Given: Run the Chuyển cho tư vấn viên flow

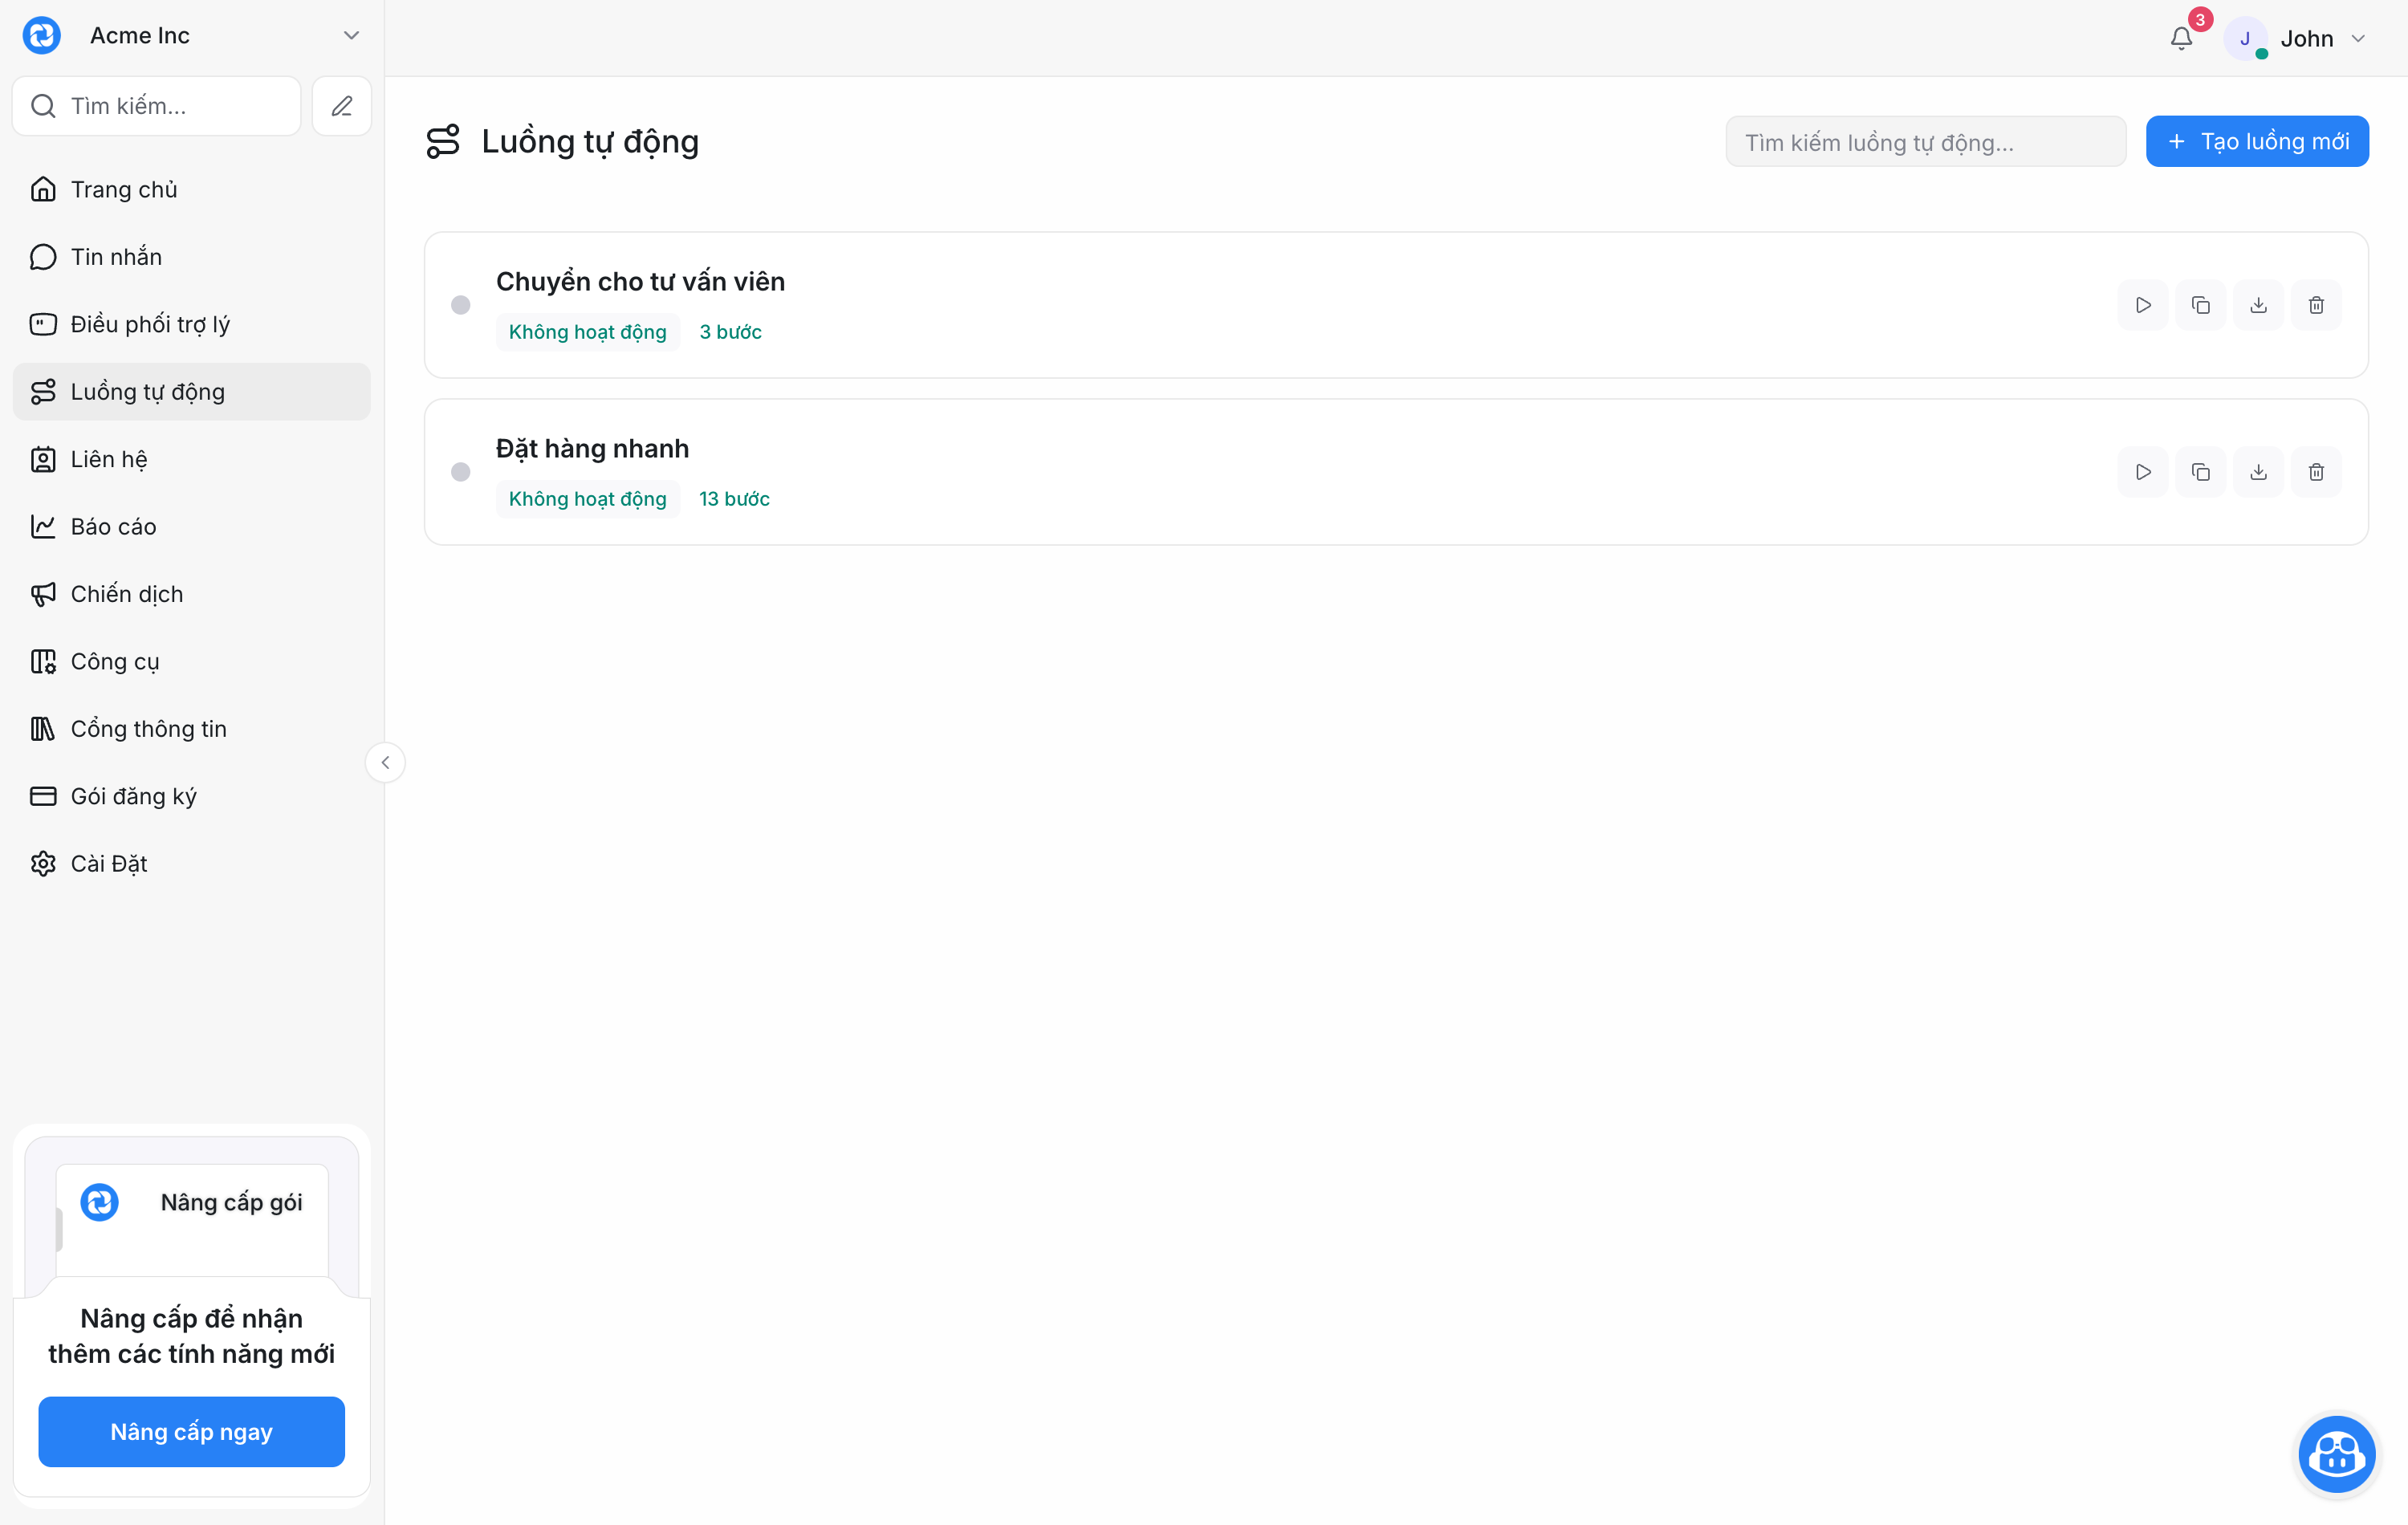Looking at the screenshot, I should 2143,305.
